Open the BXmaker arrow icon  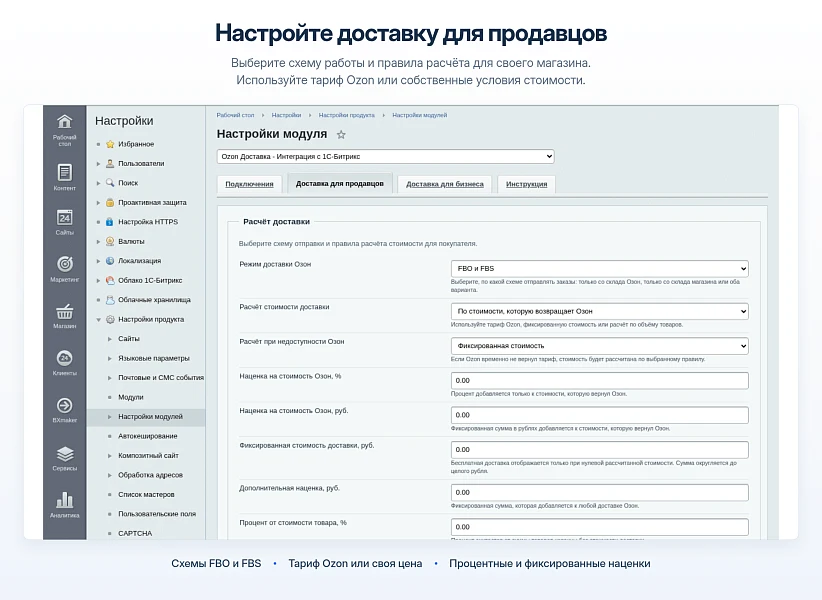click(64, 406)
